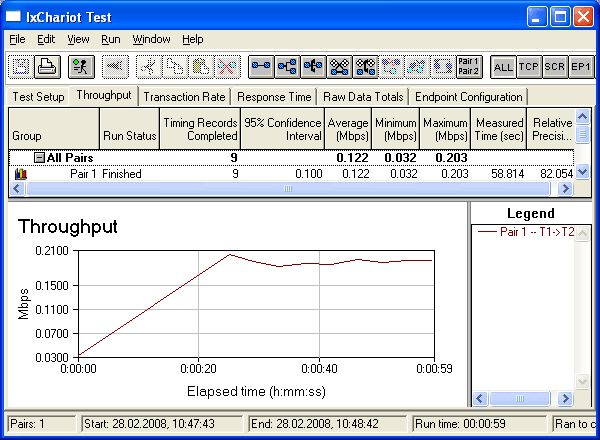Click the Legend scroll right arrow
Screen dimensions: 600x440
(565, 399)
